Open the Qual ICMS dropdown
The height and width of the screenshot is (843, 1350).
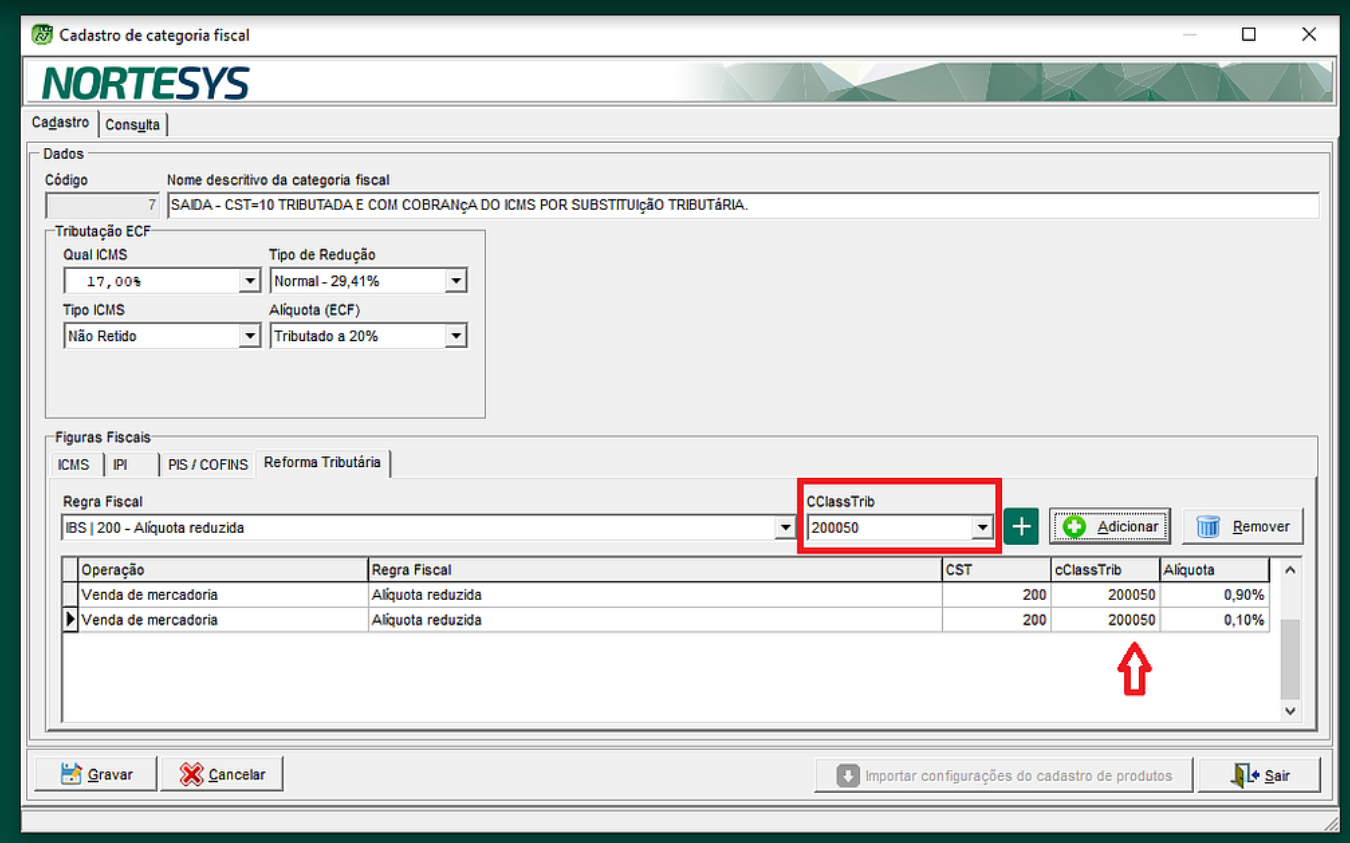pyautogui.click(x=250, y=281)
